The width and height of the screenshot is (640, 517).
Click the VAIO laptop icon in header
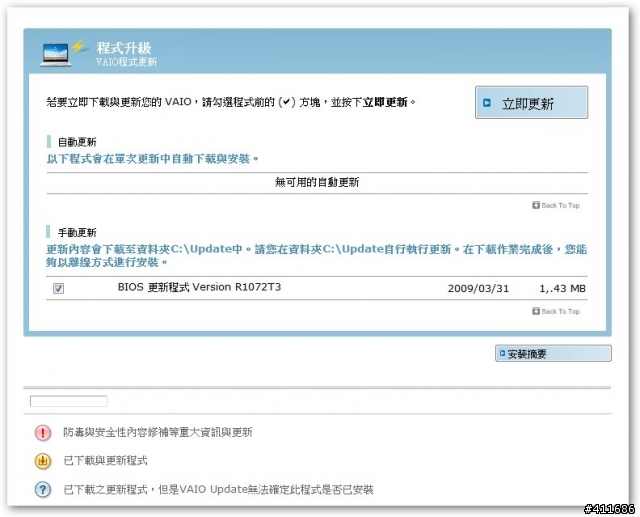[x=55, y=55]
